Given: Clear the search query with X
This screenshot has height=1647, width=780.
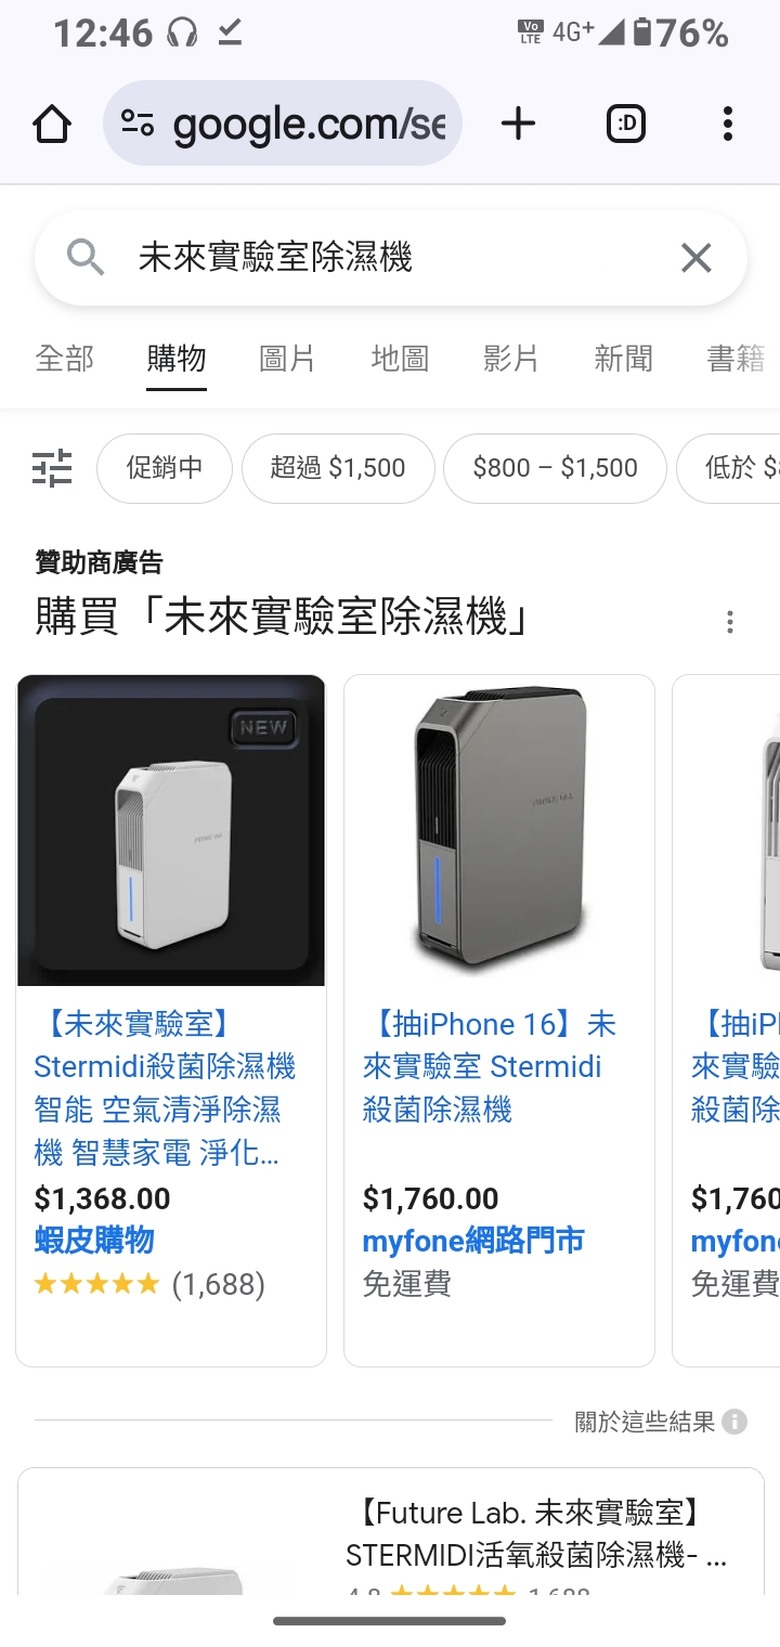Looking at the screenshot, I should (696, 258).
